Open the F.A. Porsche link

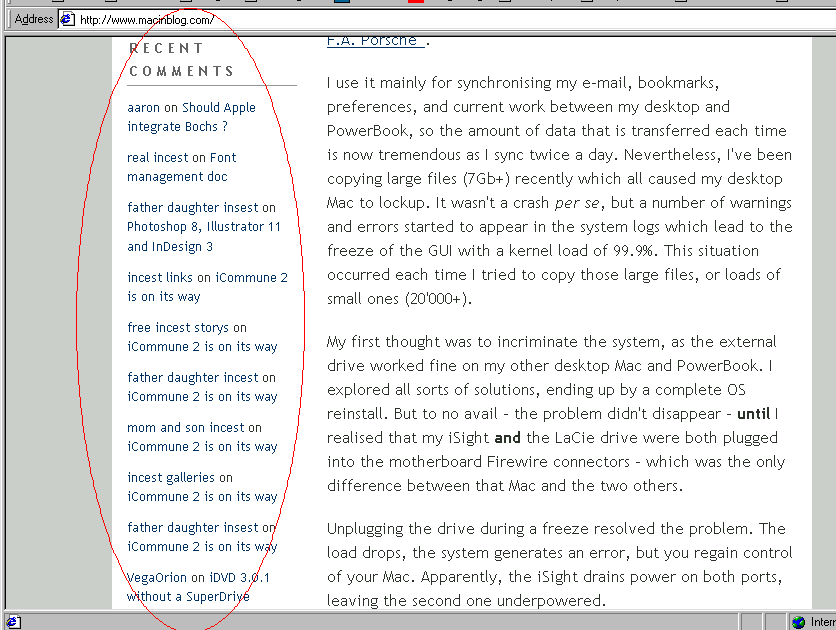[x=375, y=41]
